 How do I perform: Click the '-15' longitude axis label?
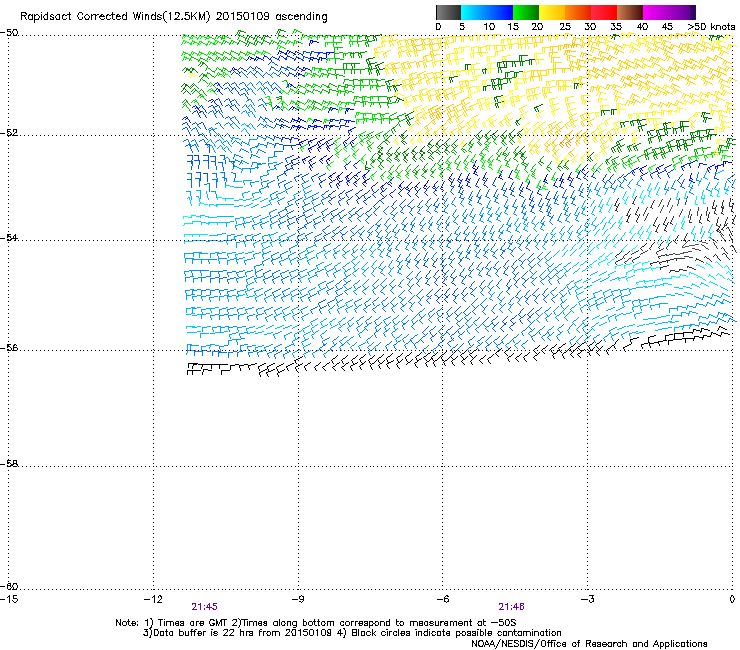click(9, 599)
